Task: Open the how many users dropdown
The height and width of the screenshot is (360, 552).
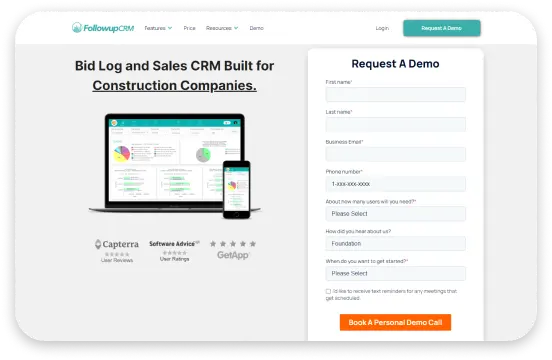Action: coord(396,214)
